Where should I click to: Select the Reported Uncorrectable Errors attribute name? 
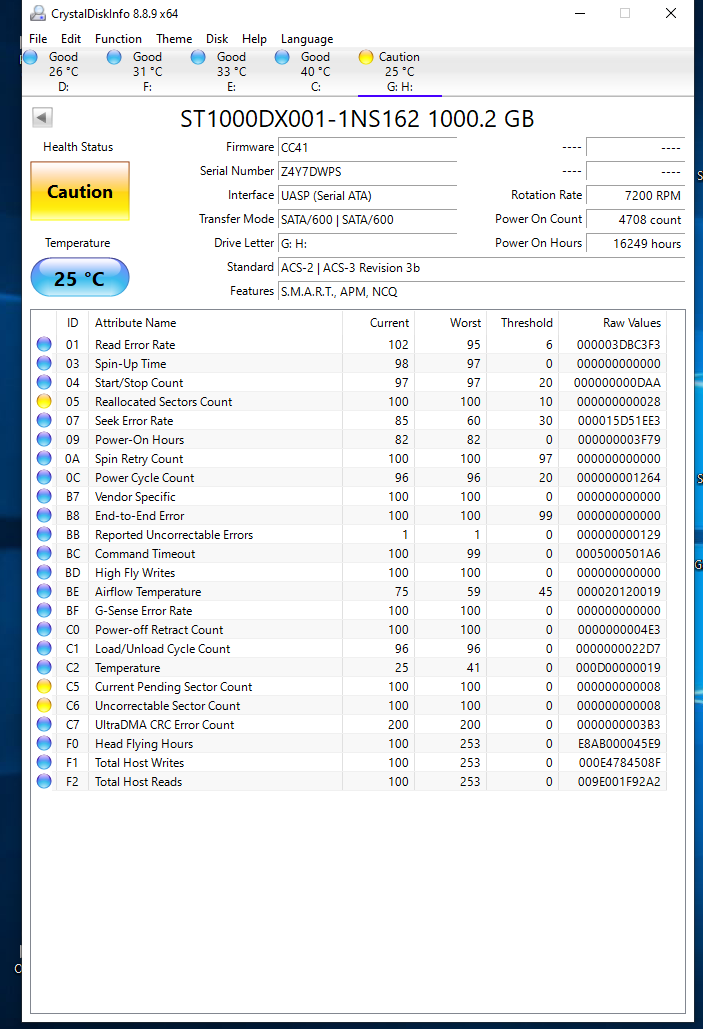pos(174,535)
